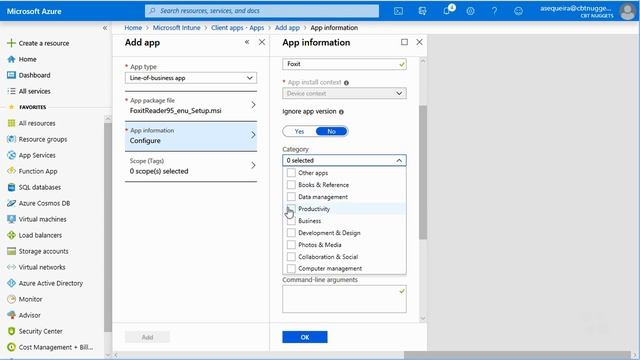
Task: Click the All resources grid icon
Action: pyautogui.click(x=11, y=123)
